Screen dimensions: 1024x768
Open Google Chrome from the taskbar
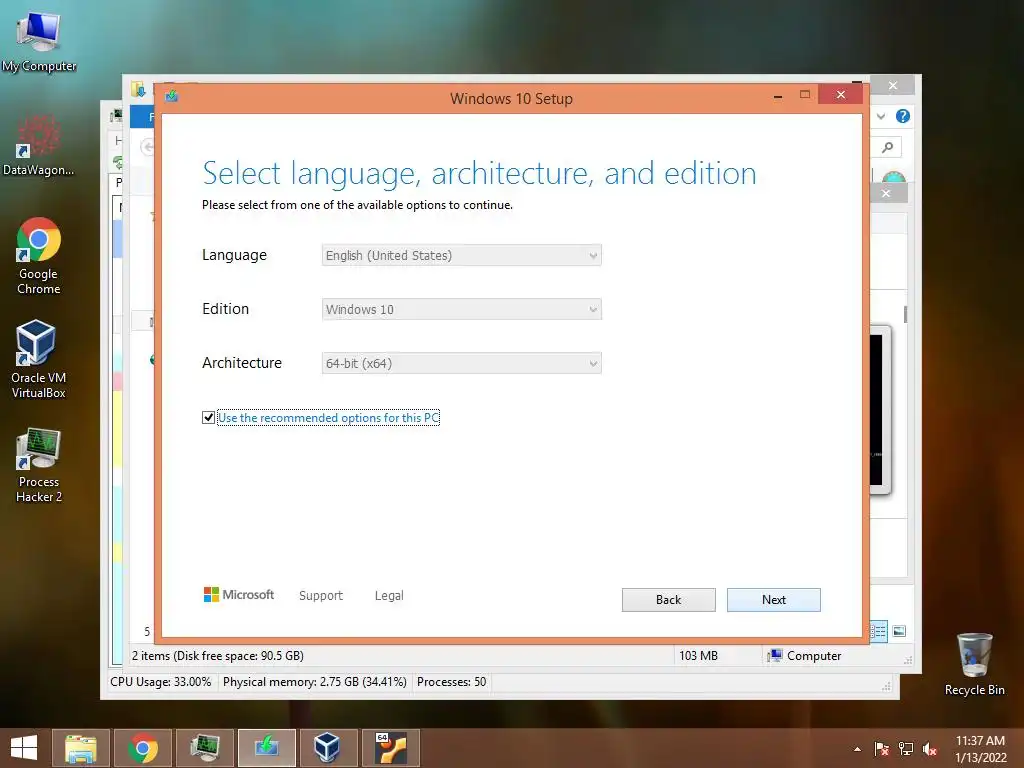(x=142, y=748)
